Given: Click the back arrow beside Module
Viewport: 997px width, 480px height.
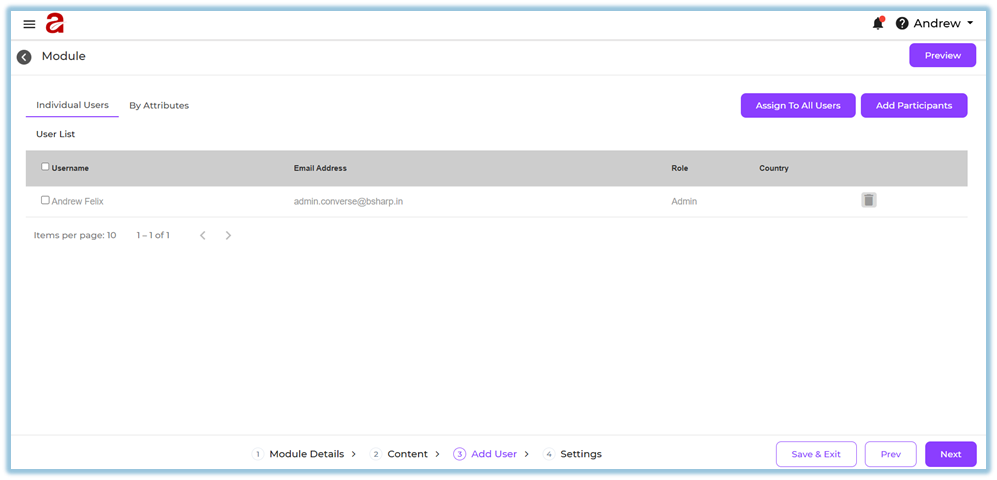Looking at the screenshot, I should 24,57.
